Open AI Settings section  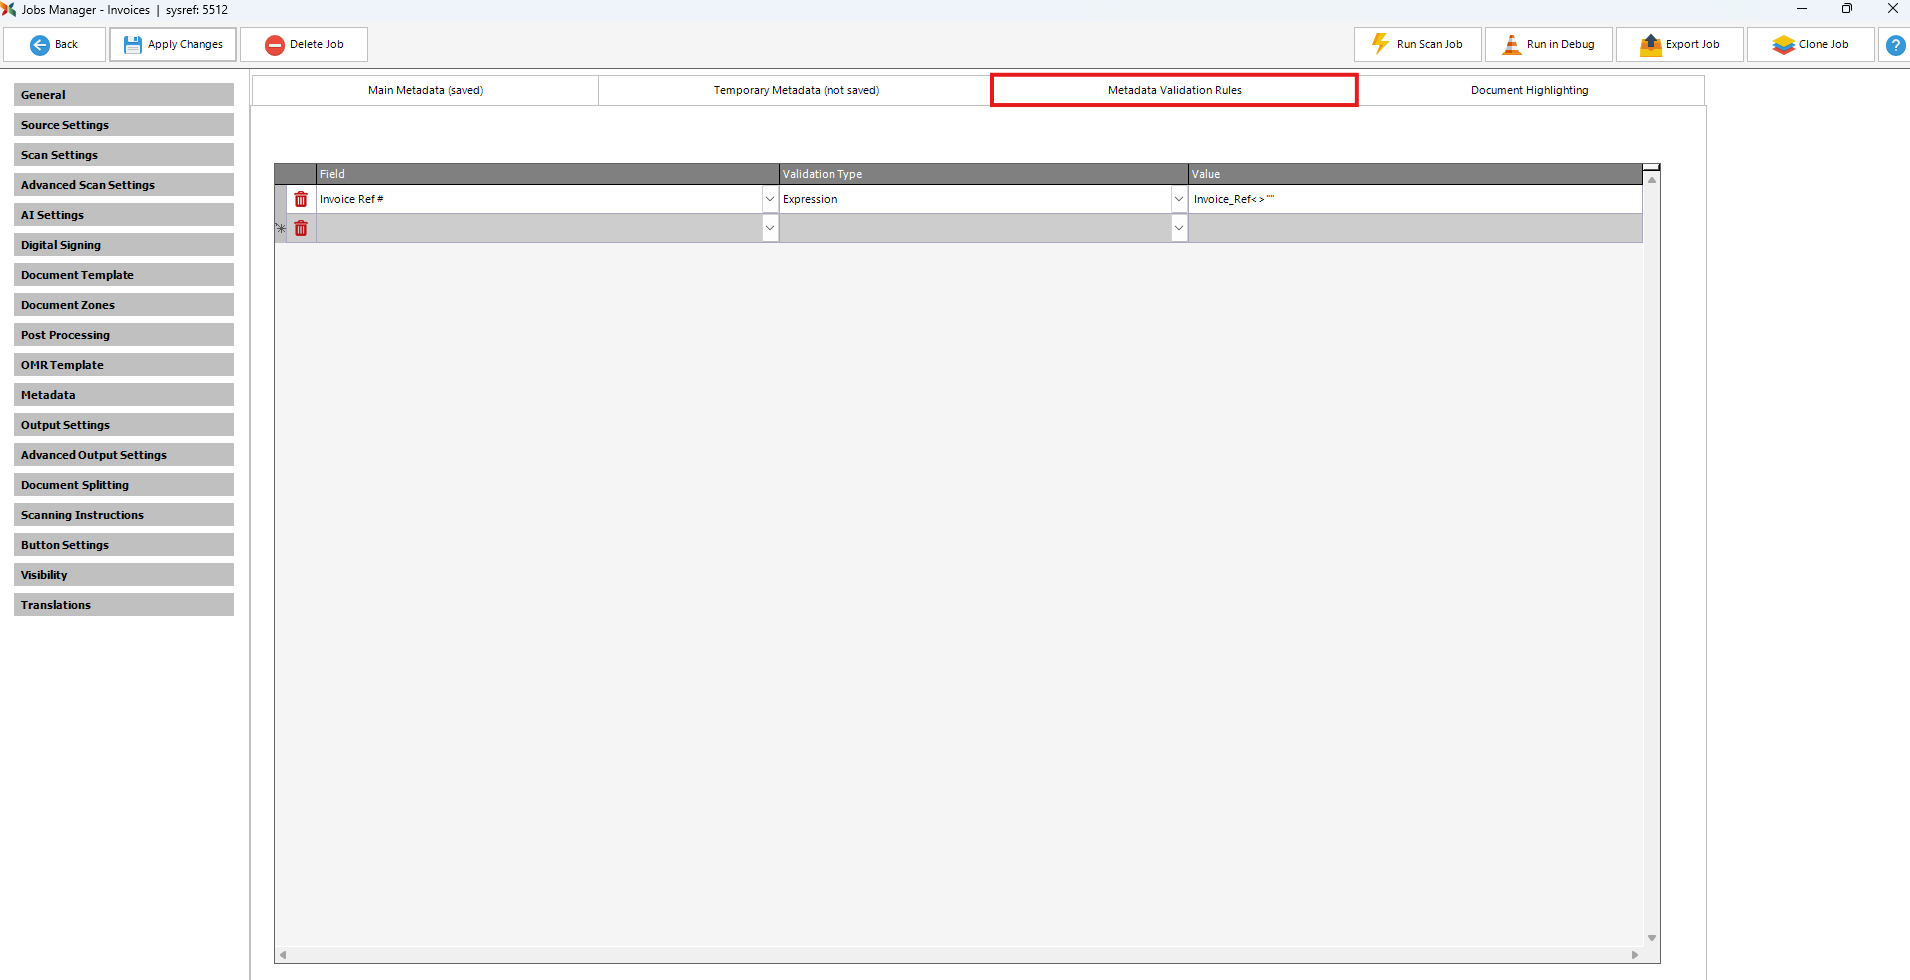[x=124, y=215]
